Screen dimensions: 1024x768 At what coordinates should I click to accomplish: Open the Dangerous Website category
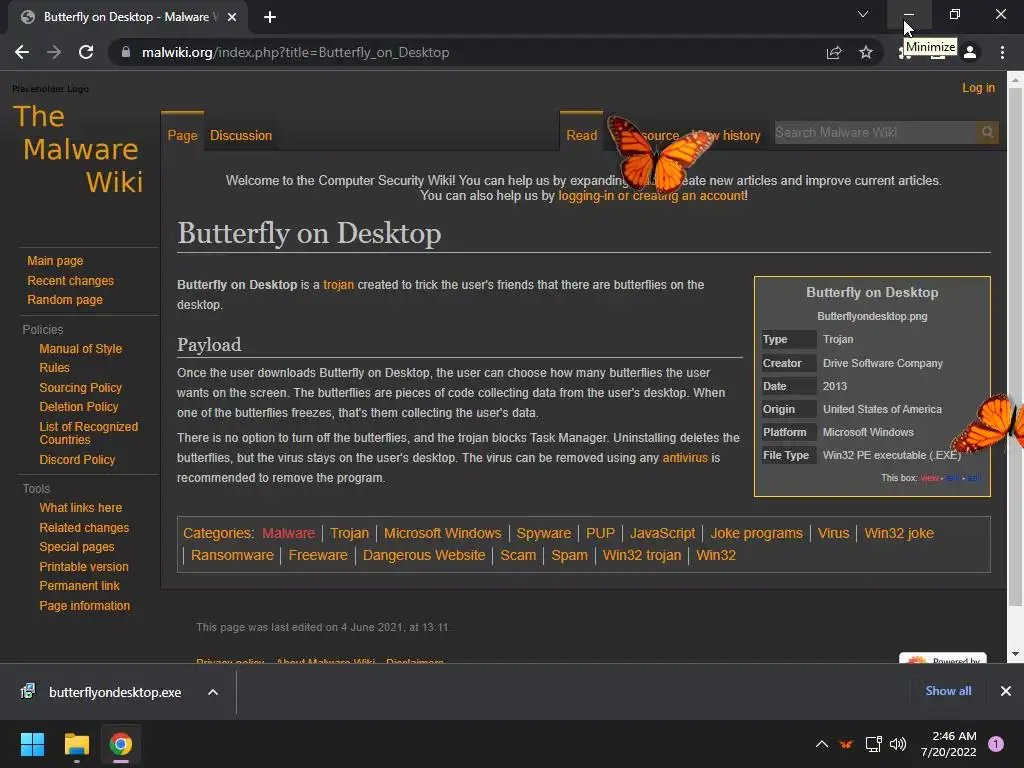[x=424, y=555]
